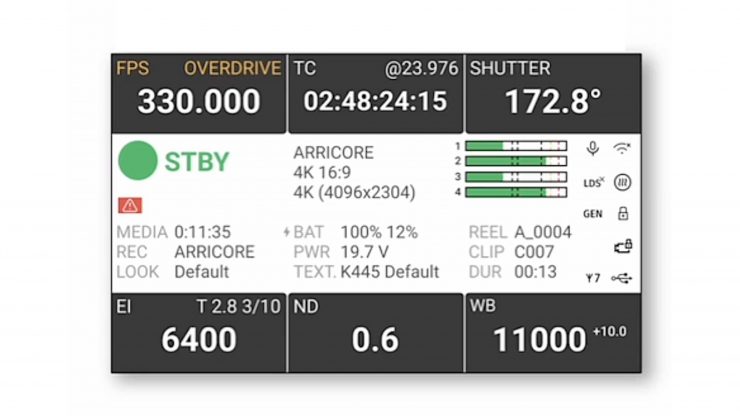The image size is (740, 416).
Task: Click the audio channel 4 level meter
Action: click(x=515, y=192)
